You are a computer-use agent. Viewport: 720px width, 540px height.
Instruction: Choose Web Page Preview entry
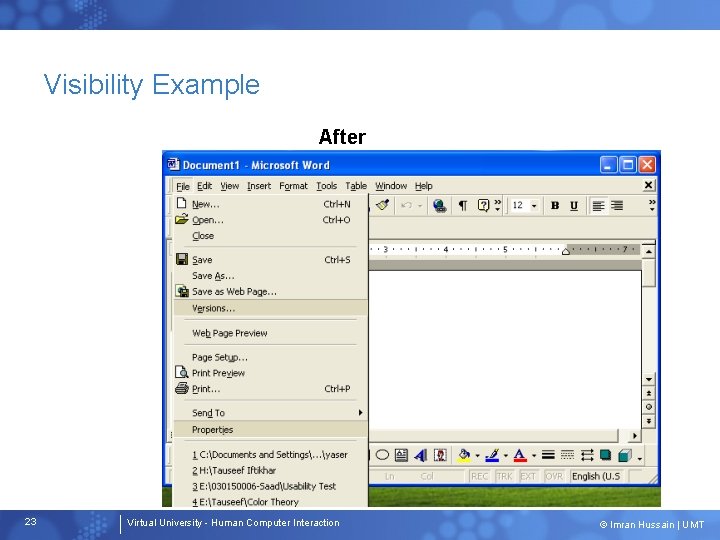[270, 333]
